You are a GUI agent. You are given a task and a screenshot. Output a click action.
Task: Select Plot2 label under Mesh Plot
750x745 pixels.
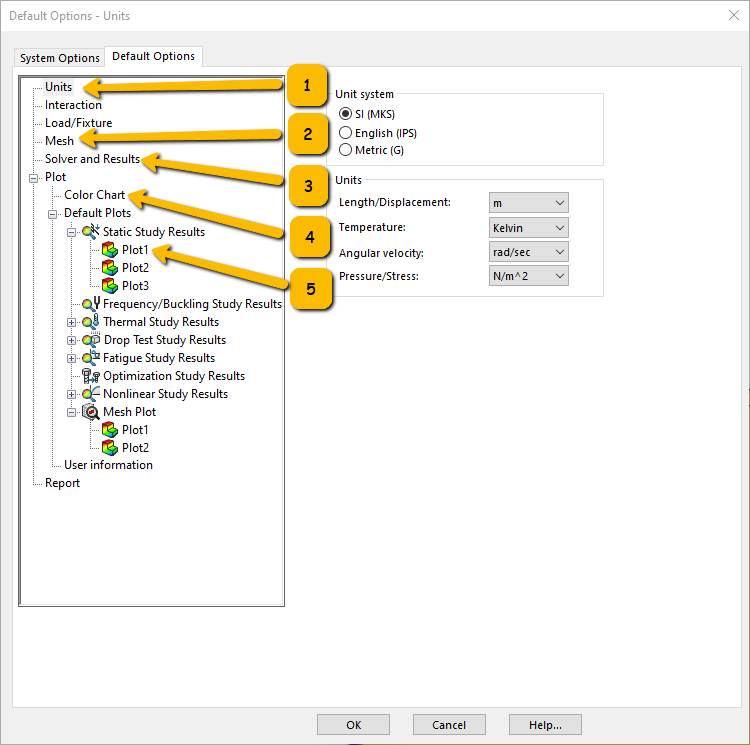135,448
